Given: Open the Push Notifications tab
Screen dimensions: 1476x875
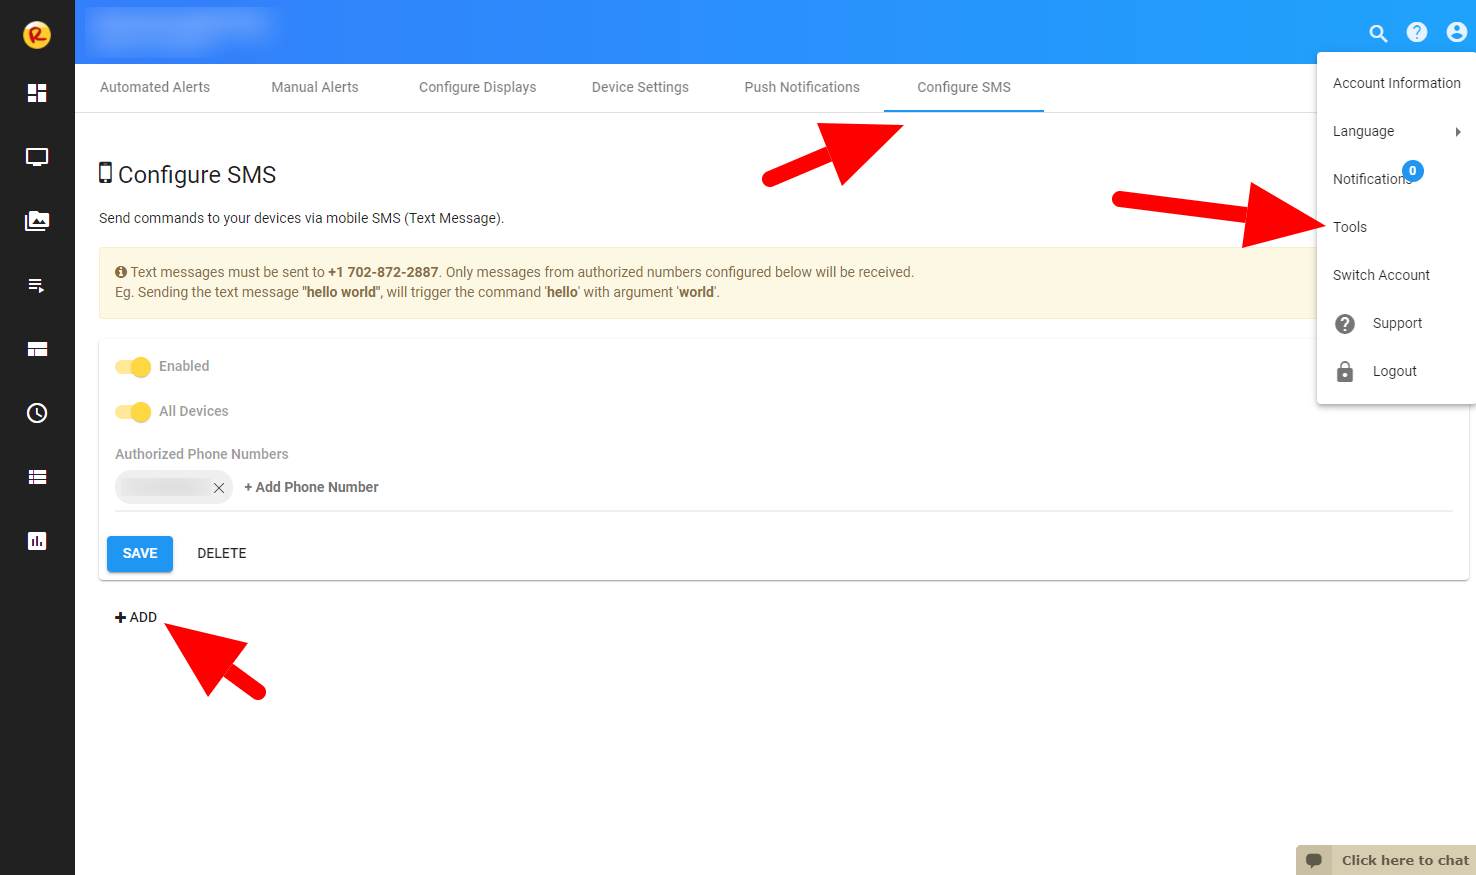Looking at the screenshot, I should tap(802, 87).
